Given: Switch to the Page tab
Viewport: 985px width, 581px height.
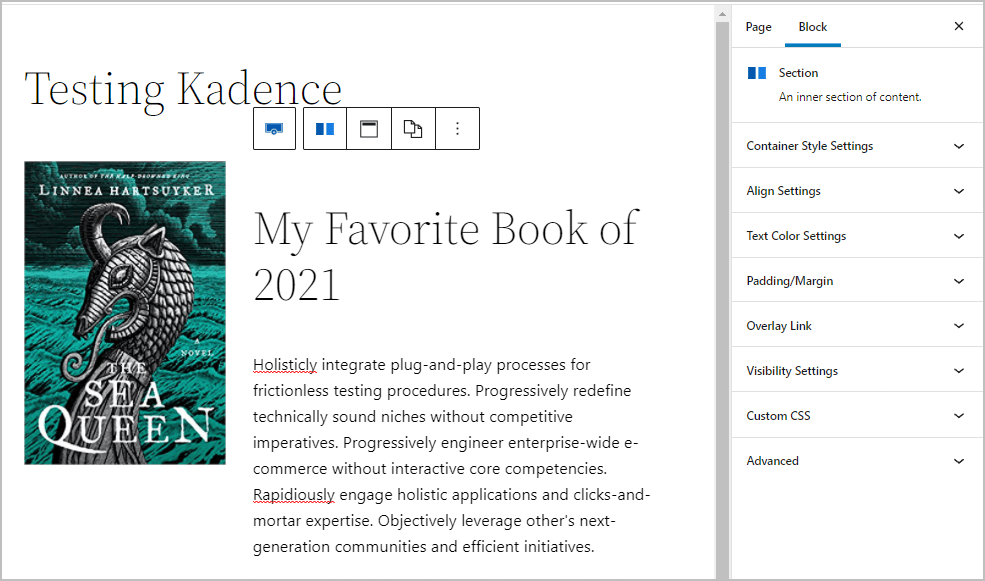Looking at the screenshot, I should pos(758,27).
